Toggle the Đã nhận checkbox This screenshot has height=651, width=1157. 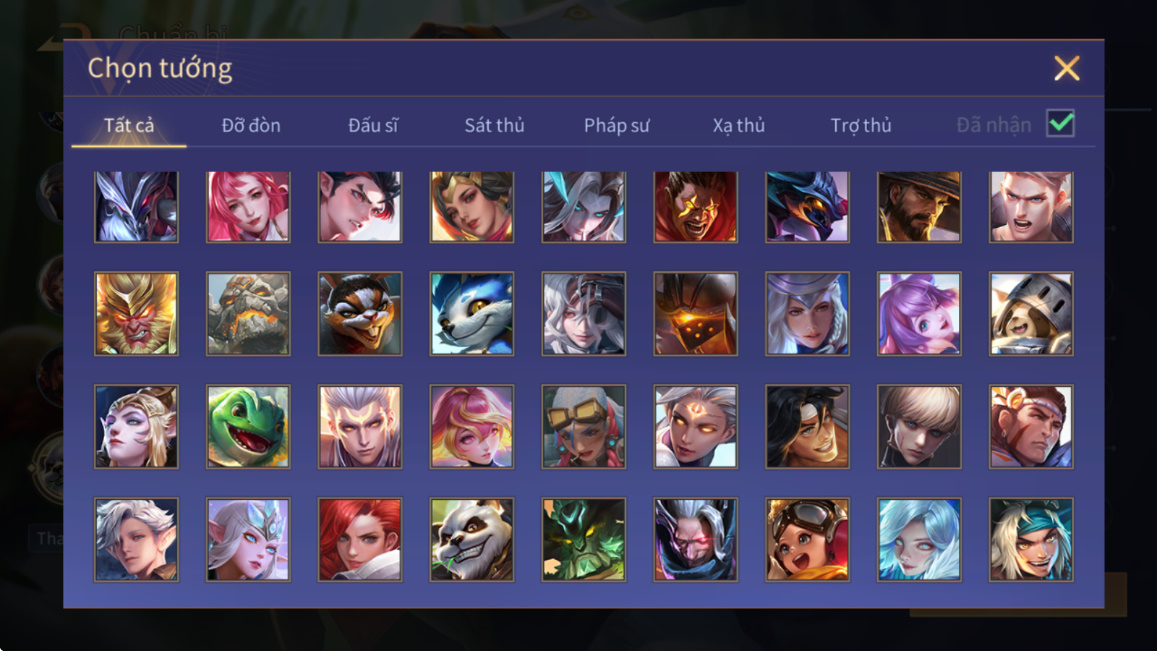click(x=1060, y=123)
